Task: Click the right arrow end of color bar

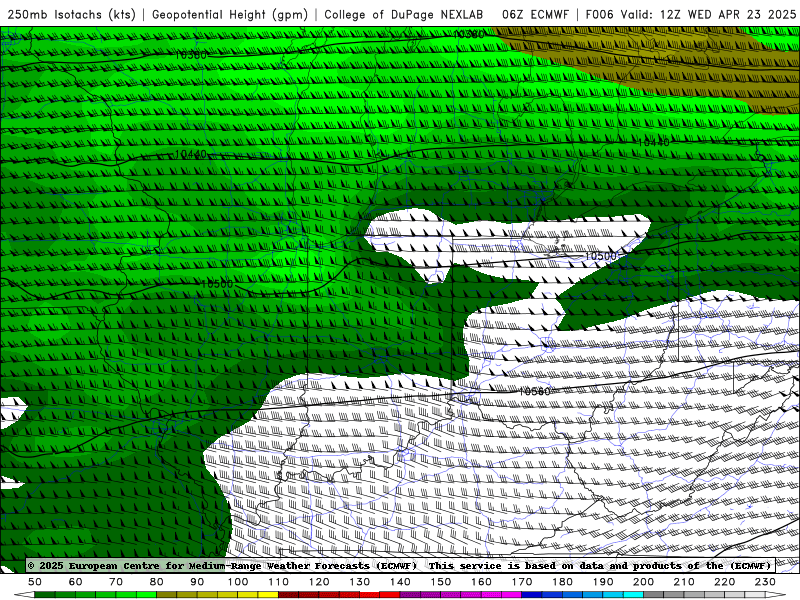Action: [x=776, y=595]
